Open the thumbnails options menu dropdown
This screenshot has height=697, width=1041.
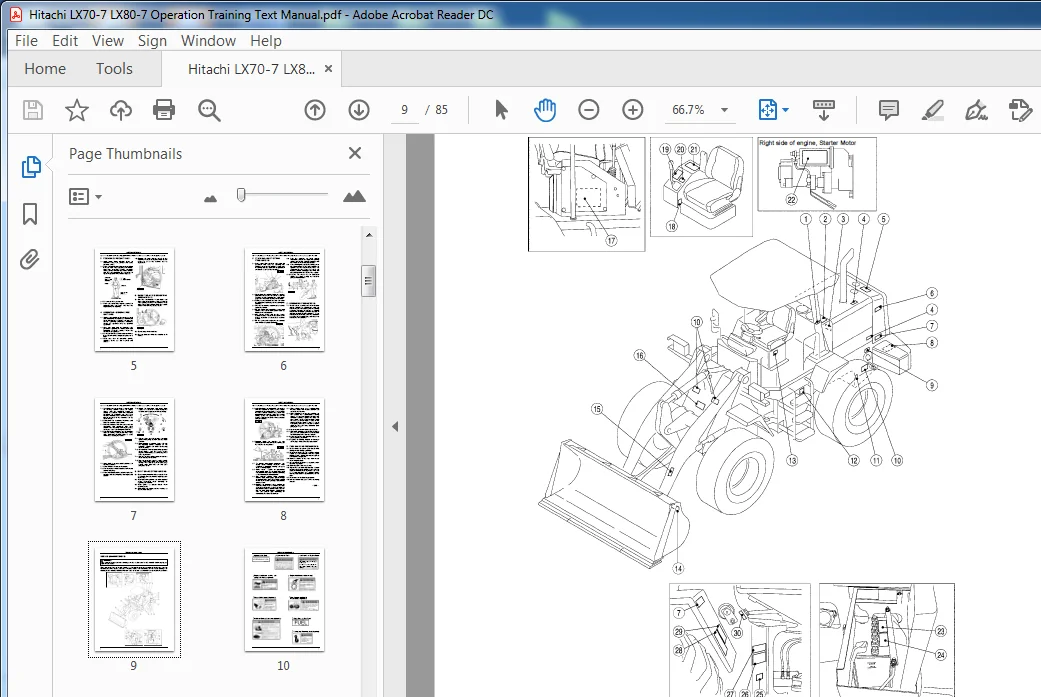85,196
